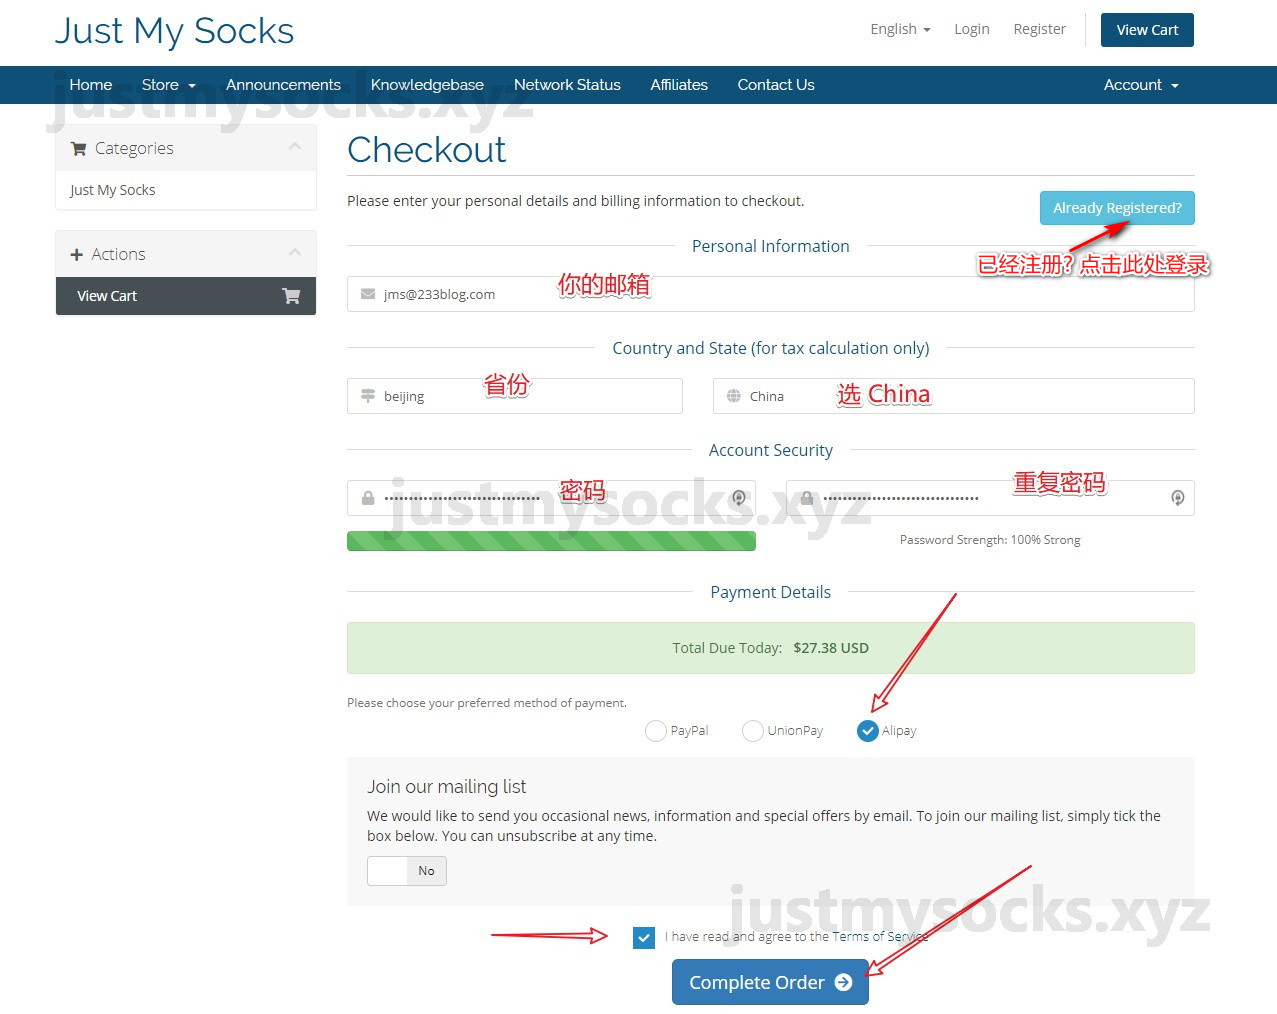Click the key icon inside the first password field
Image resolution: width=1277 pixels, height=1014 pixels.
pyautogui.click(x=739, y=498)
